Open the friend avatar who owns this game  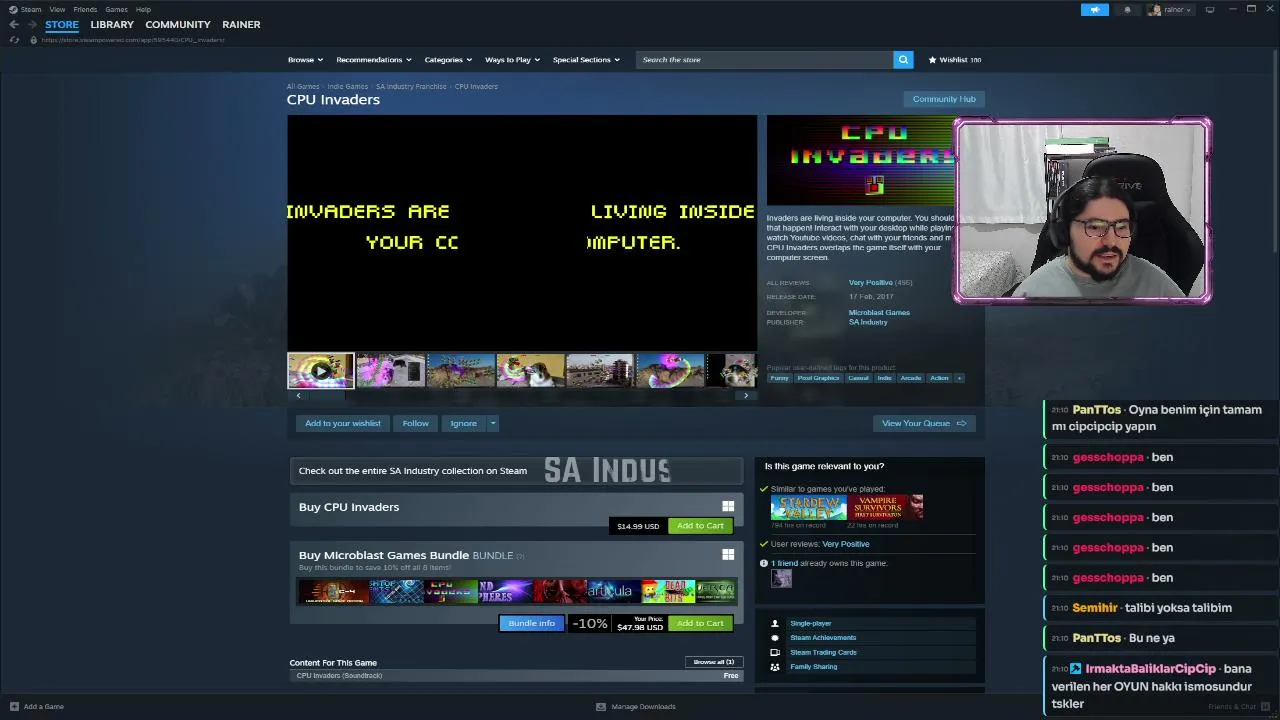point(781,579)
